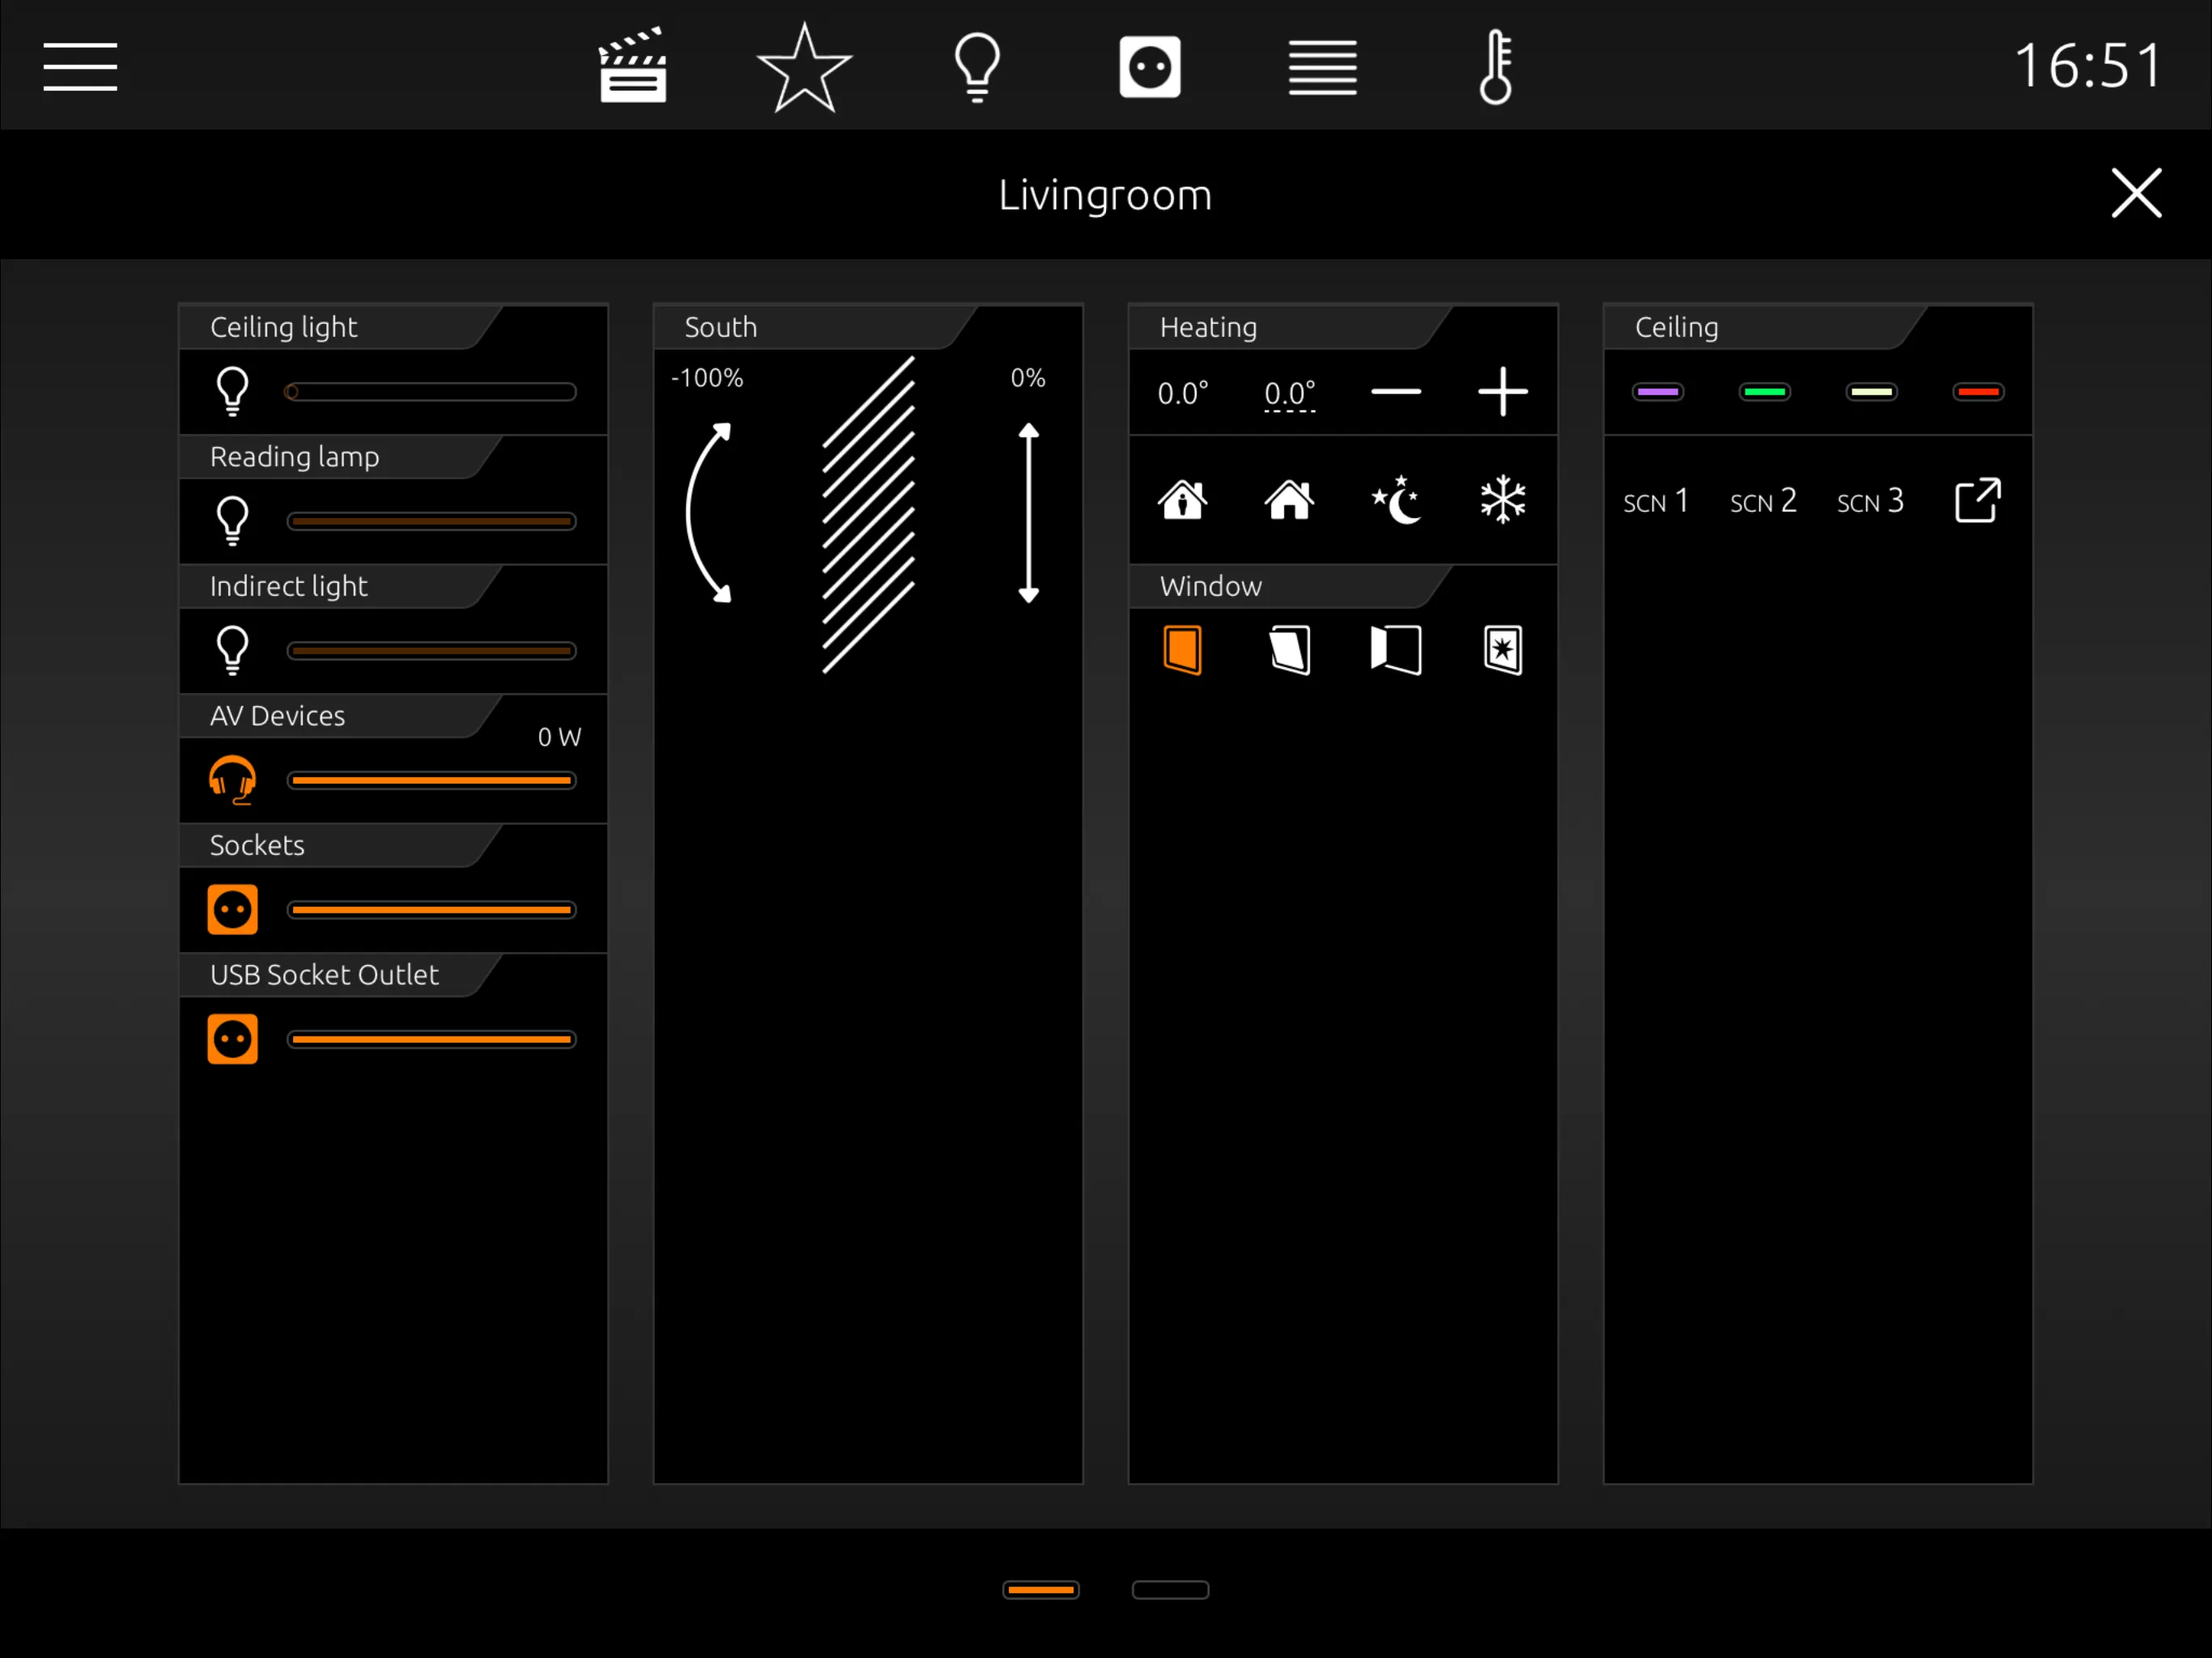Open the thermometer heating view
This screenshot has height=1658, width=2212.
click(1495, 67)
